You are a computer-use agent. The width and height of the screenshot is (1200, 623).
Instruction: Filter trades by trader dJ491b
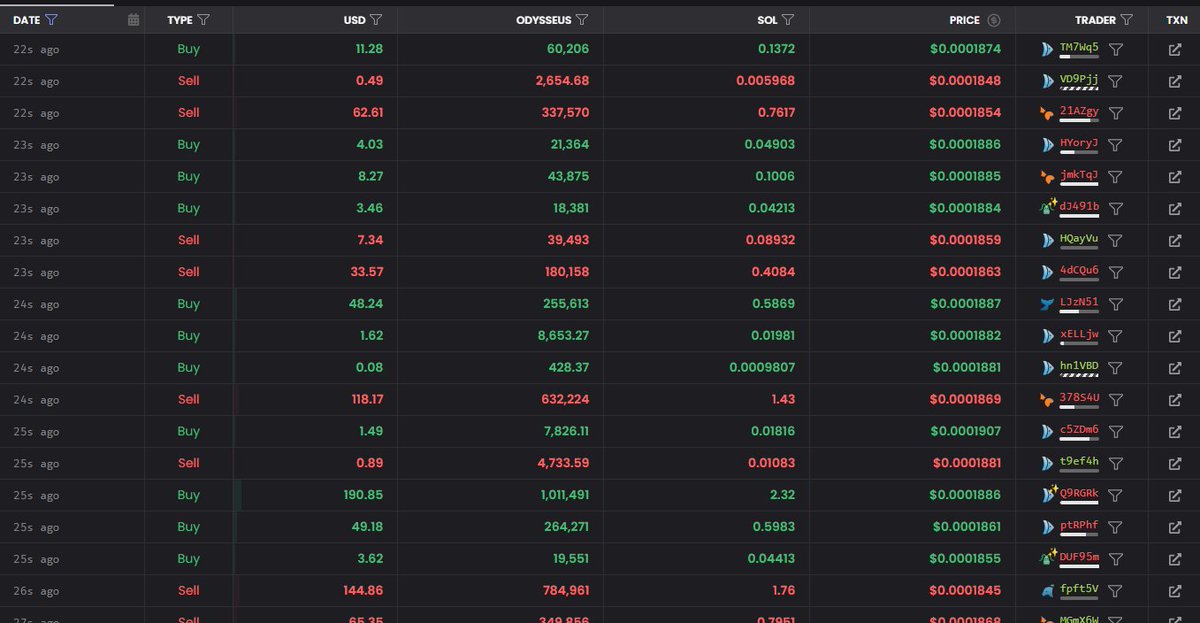click(1116, 209)
